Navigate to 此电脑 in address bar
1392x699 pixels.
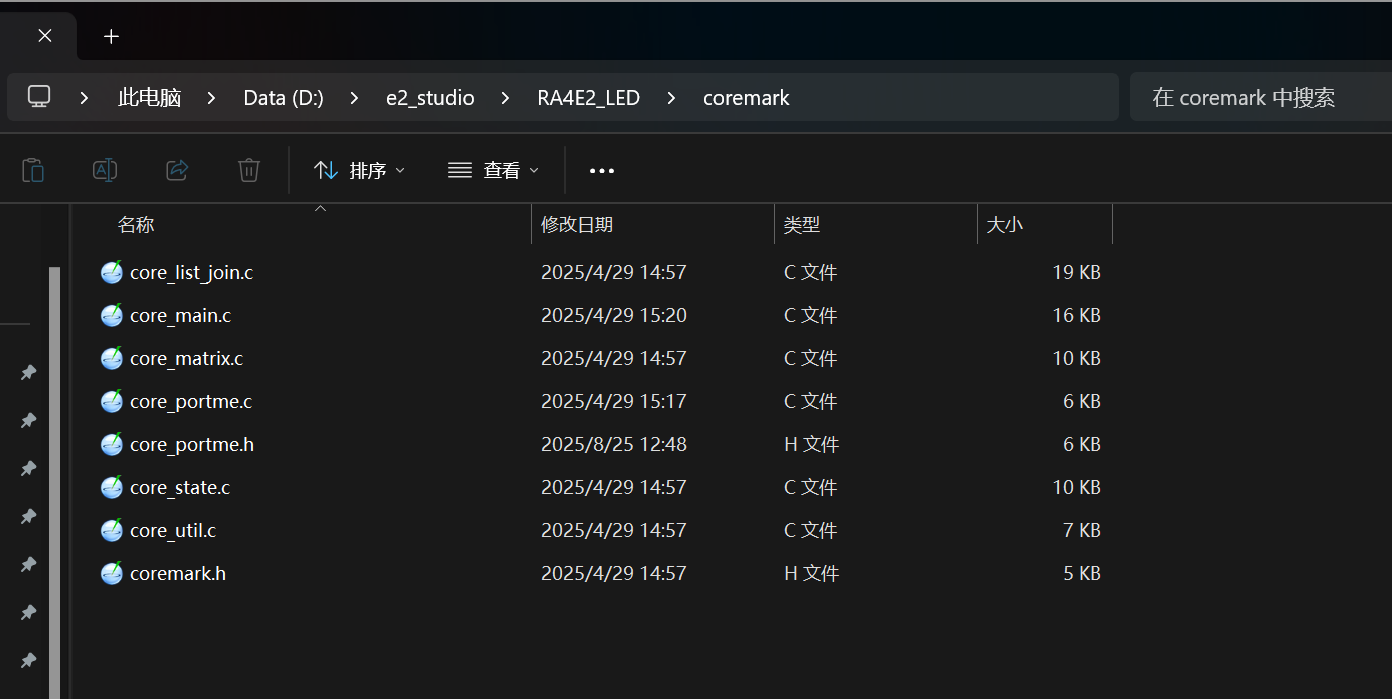(x=149, y=98)
